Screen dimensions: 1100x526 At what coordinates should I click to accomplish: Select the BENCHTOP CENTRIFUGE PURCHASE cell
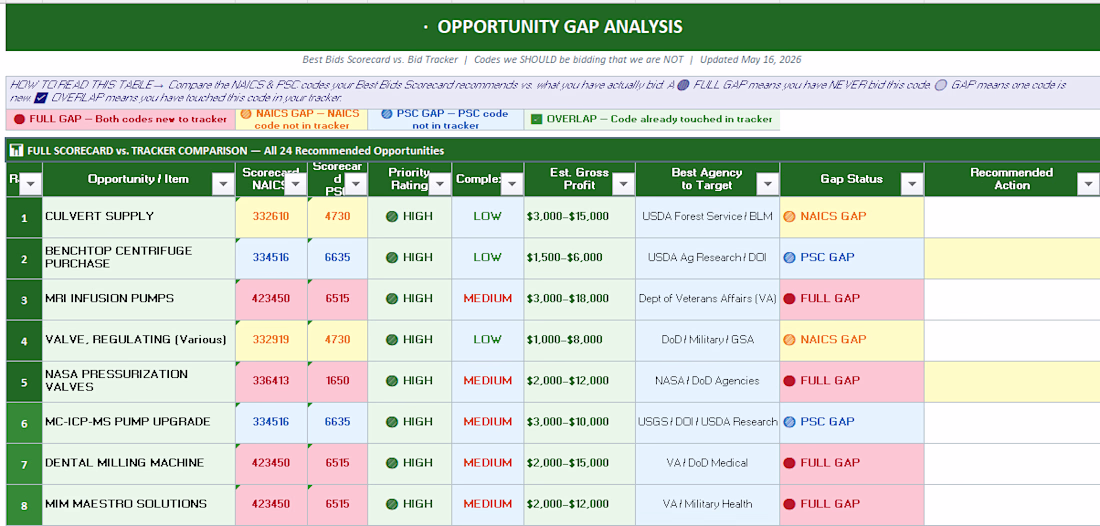[x=139, y=258]
